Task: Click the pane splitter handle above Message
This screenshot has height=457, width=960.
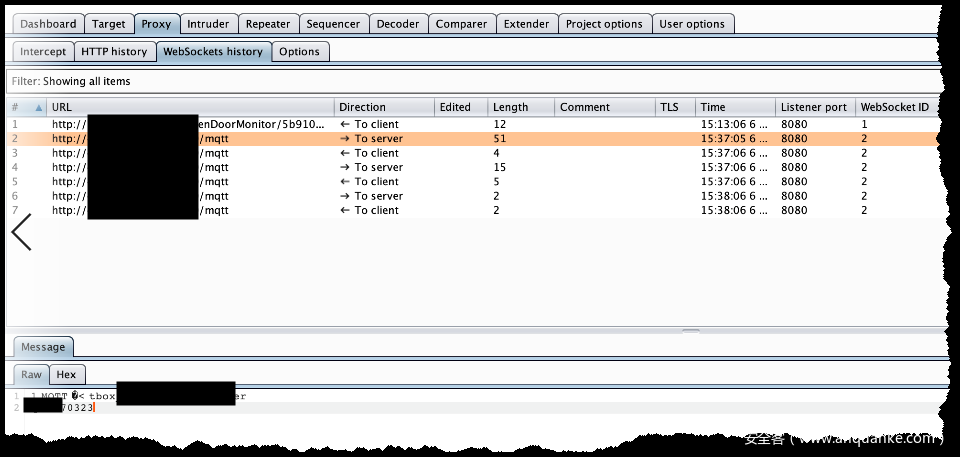Action: [690, 330]
